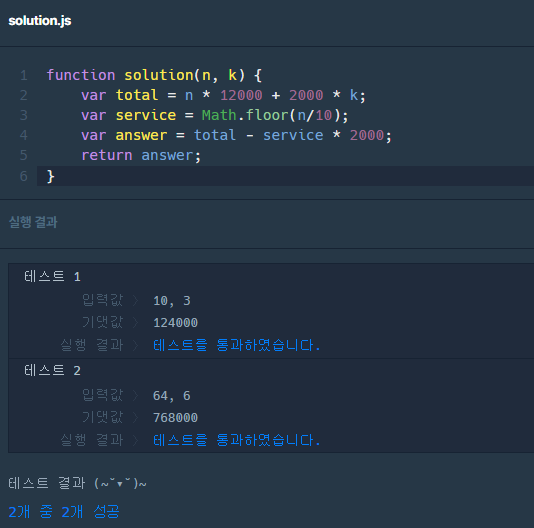
Task: Click the closing brace on line 6
Action: point(50,176)
